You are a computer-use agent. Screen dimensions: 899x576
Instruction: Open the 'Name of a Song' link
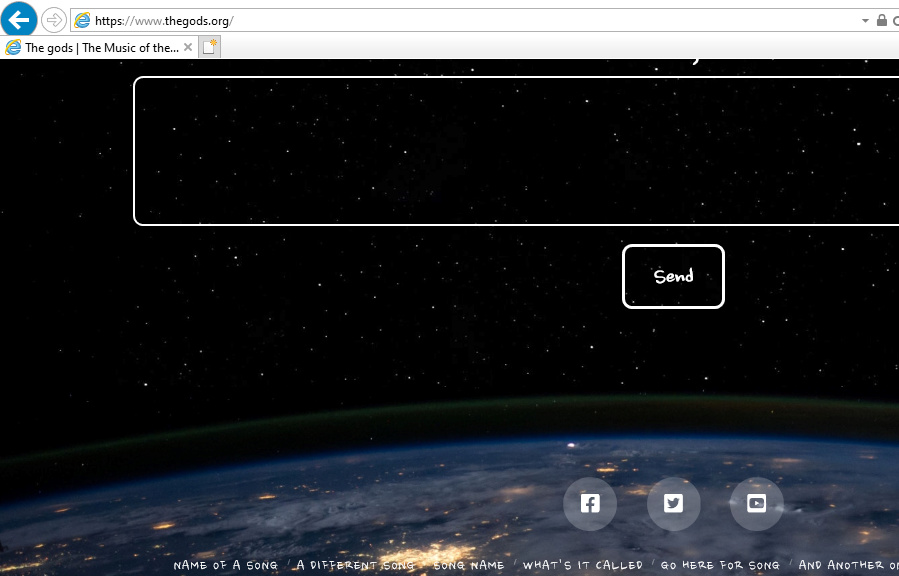pyautogui.click(x=225, y=565)
